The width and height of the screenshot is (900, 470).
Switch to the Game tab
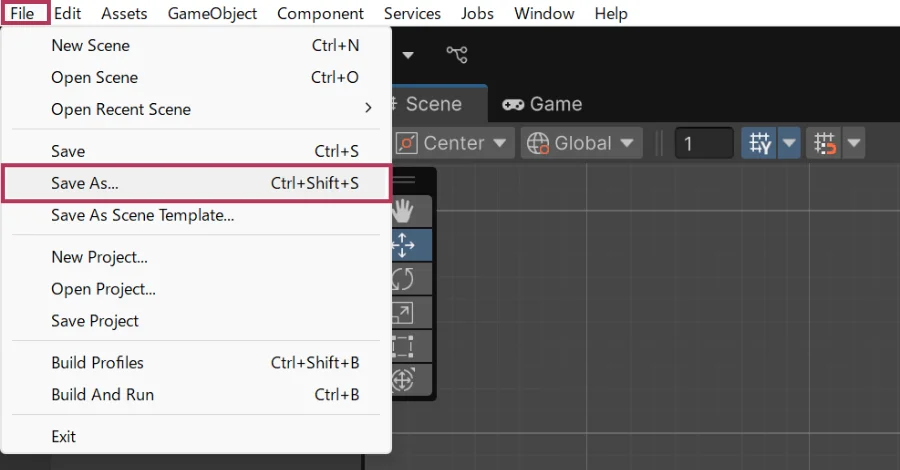click(x=542, y=104)
